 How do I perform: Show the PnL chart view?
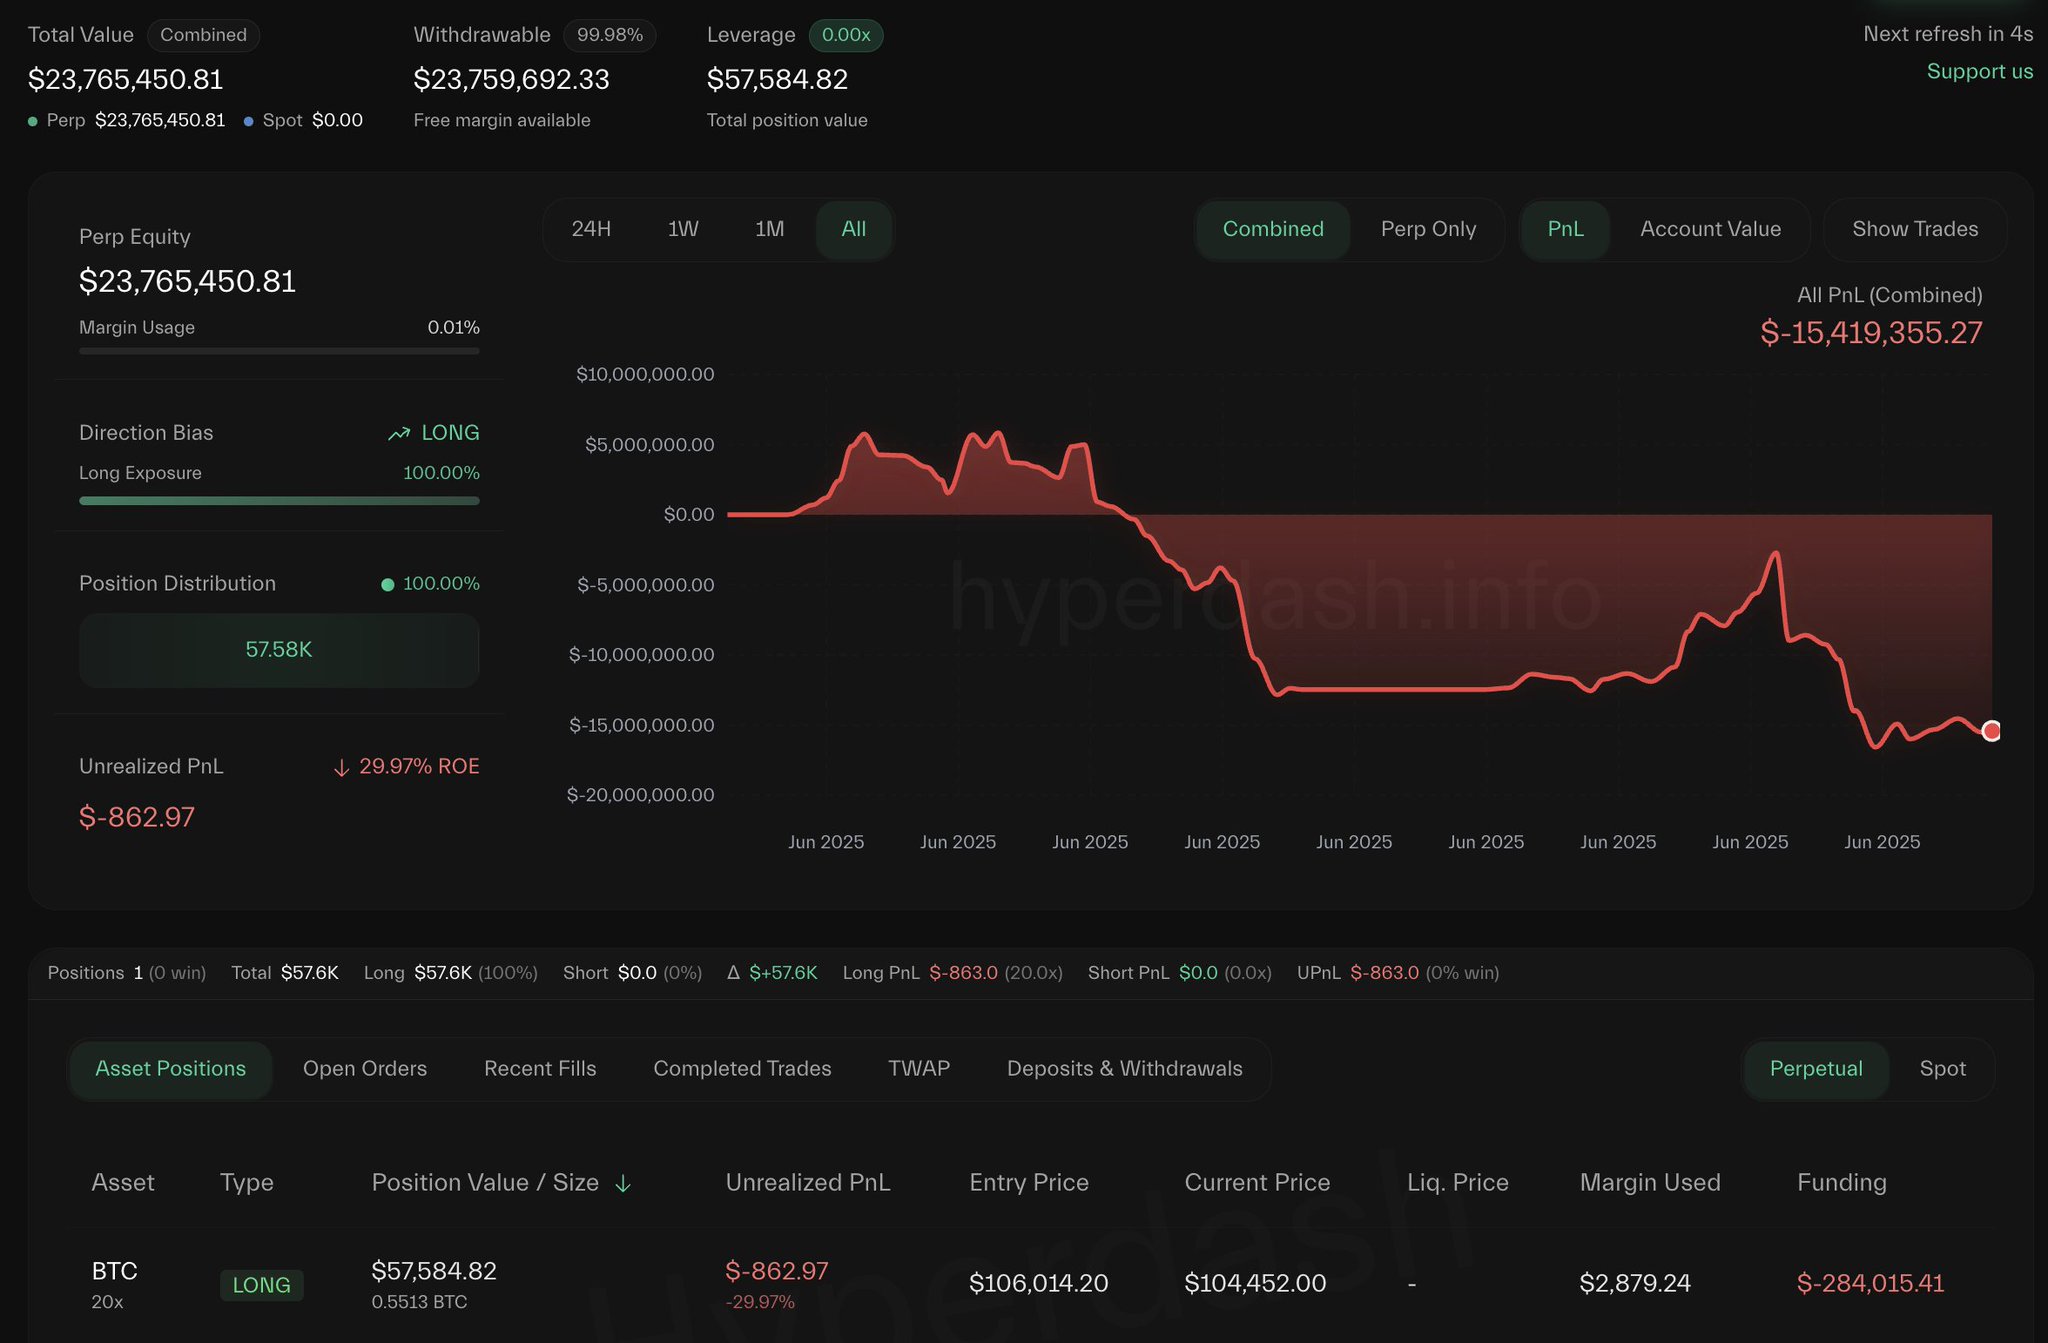(1566, 229)
